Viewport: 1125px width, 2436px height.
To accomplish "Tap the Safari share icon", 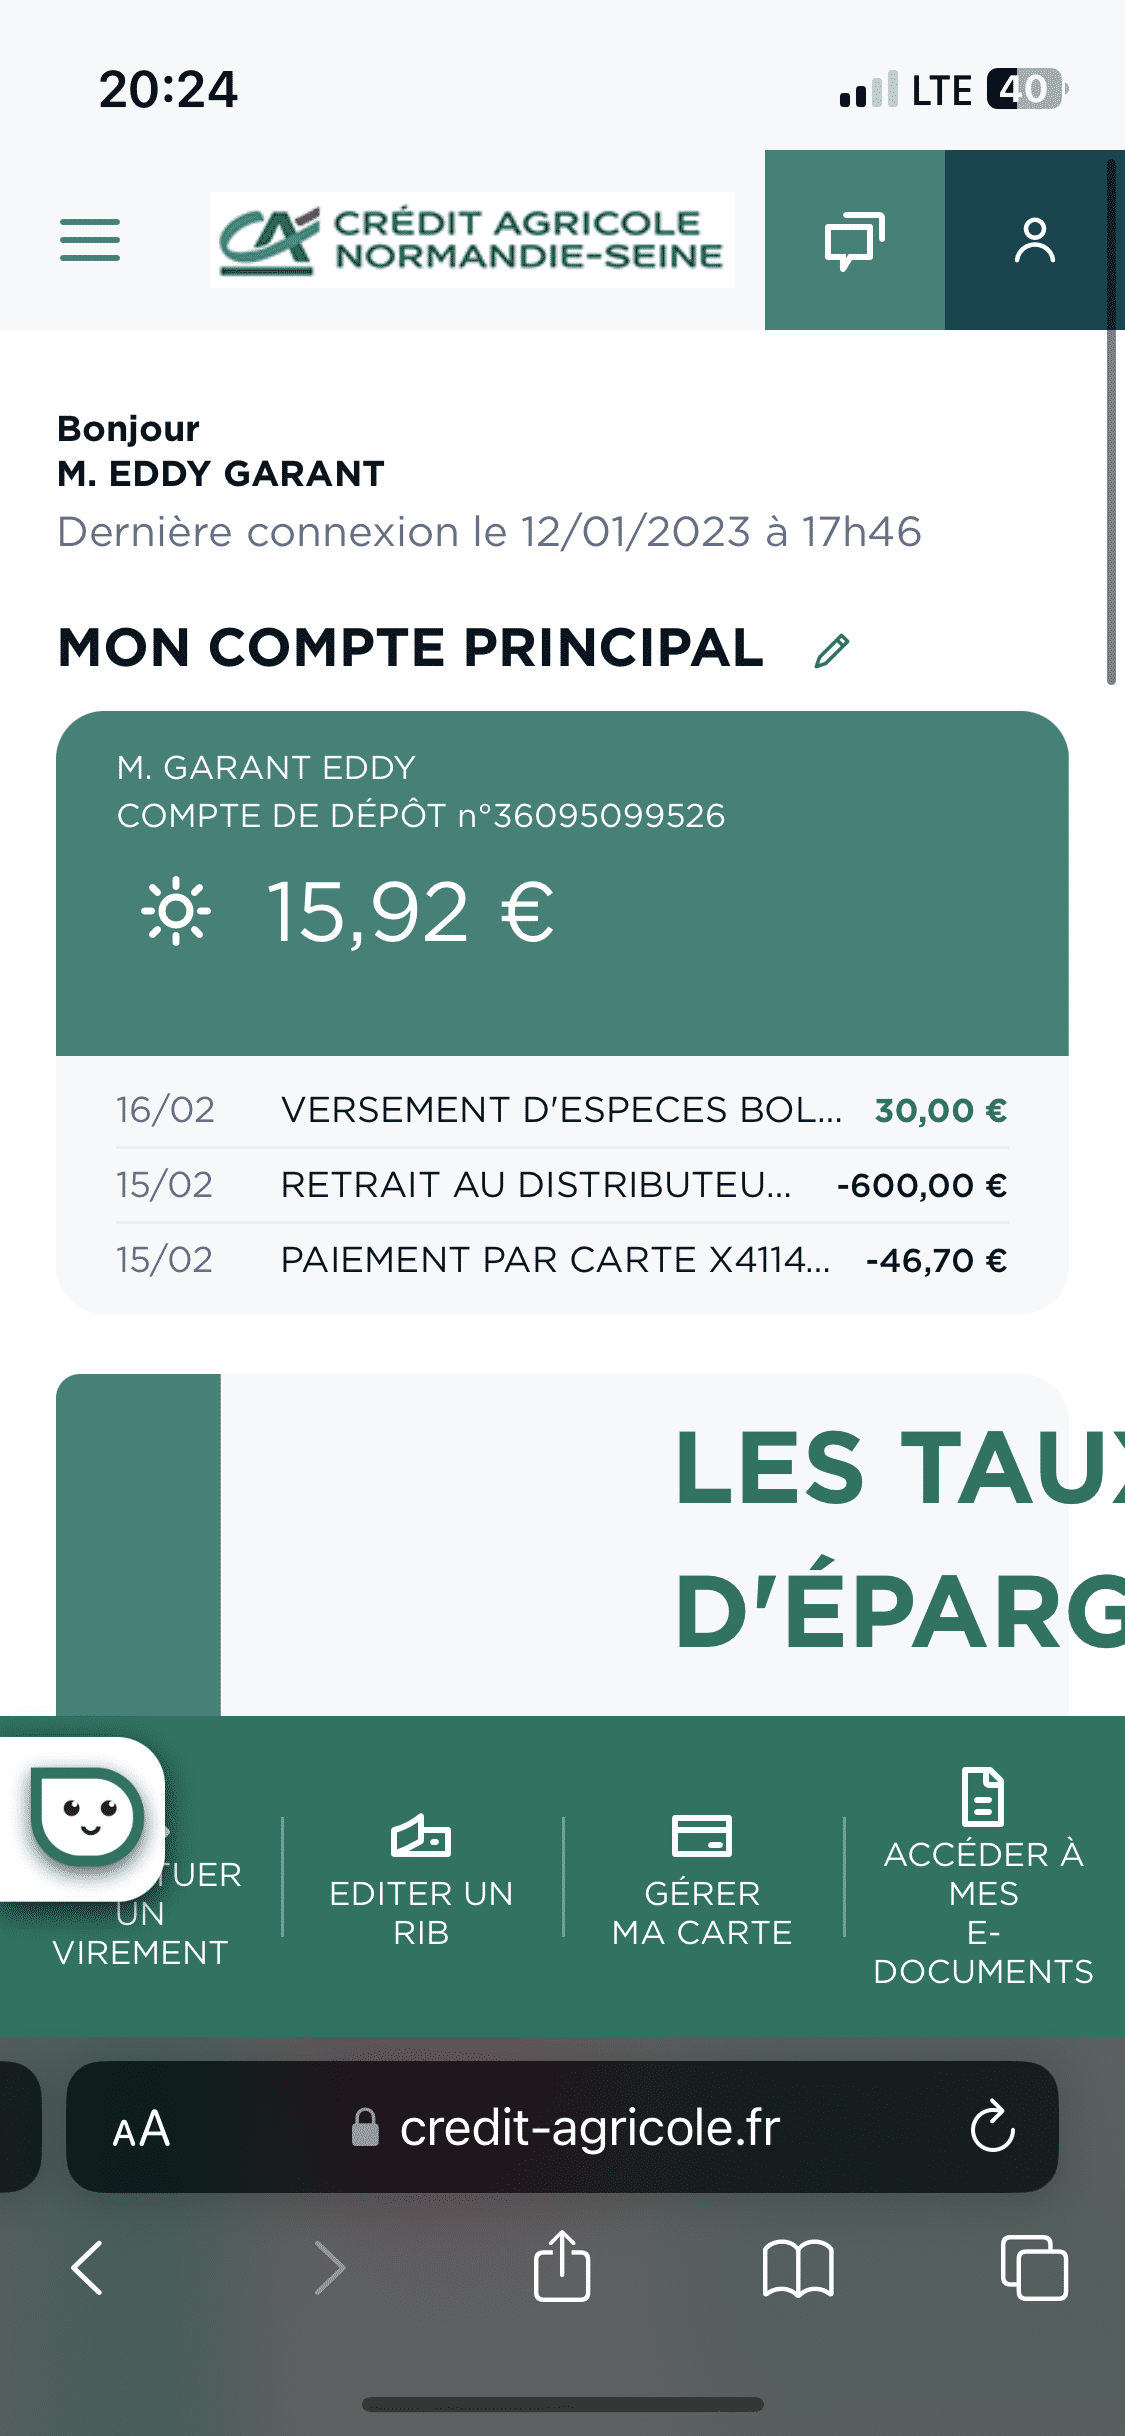I will [x=562, y=2266].
